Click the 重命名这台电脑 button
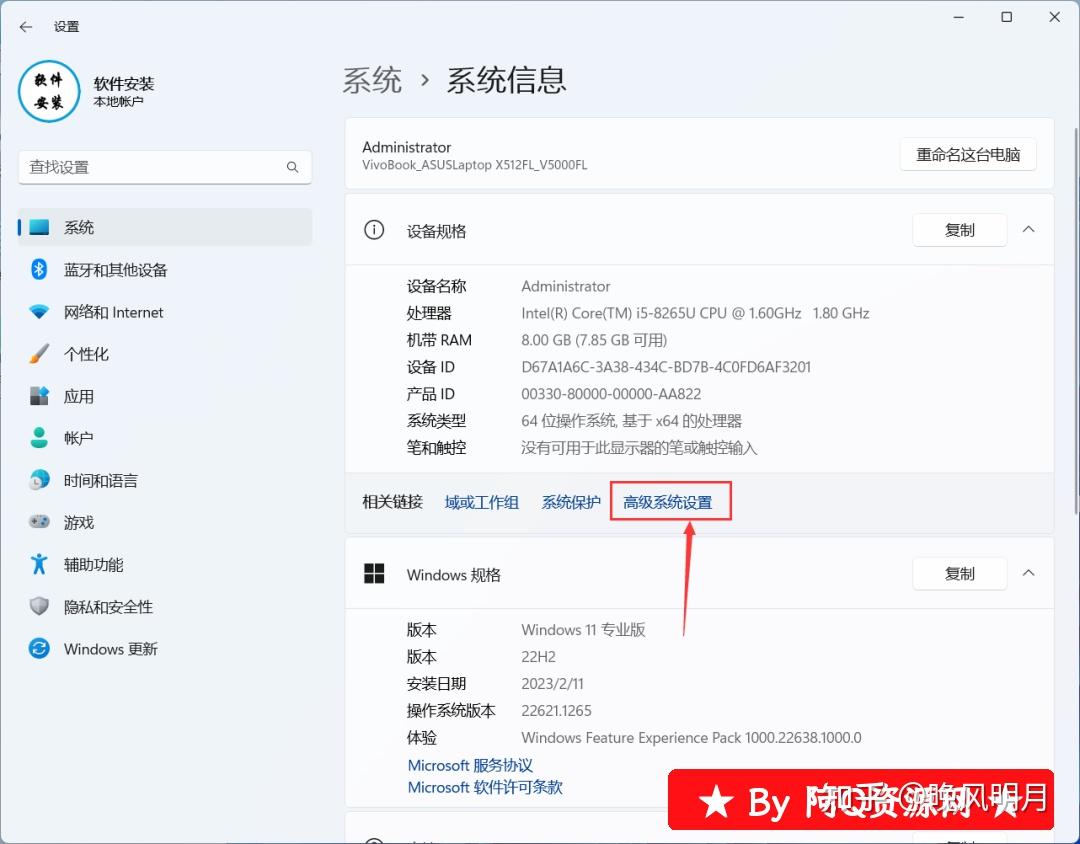 967,154
